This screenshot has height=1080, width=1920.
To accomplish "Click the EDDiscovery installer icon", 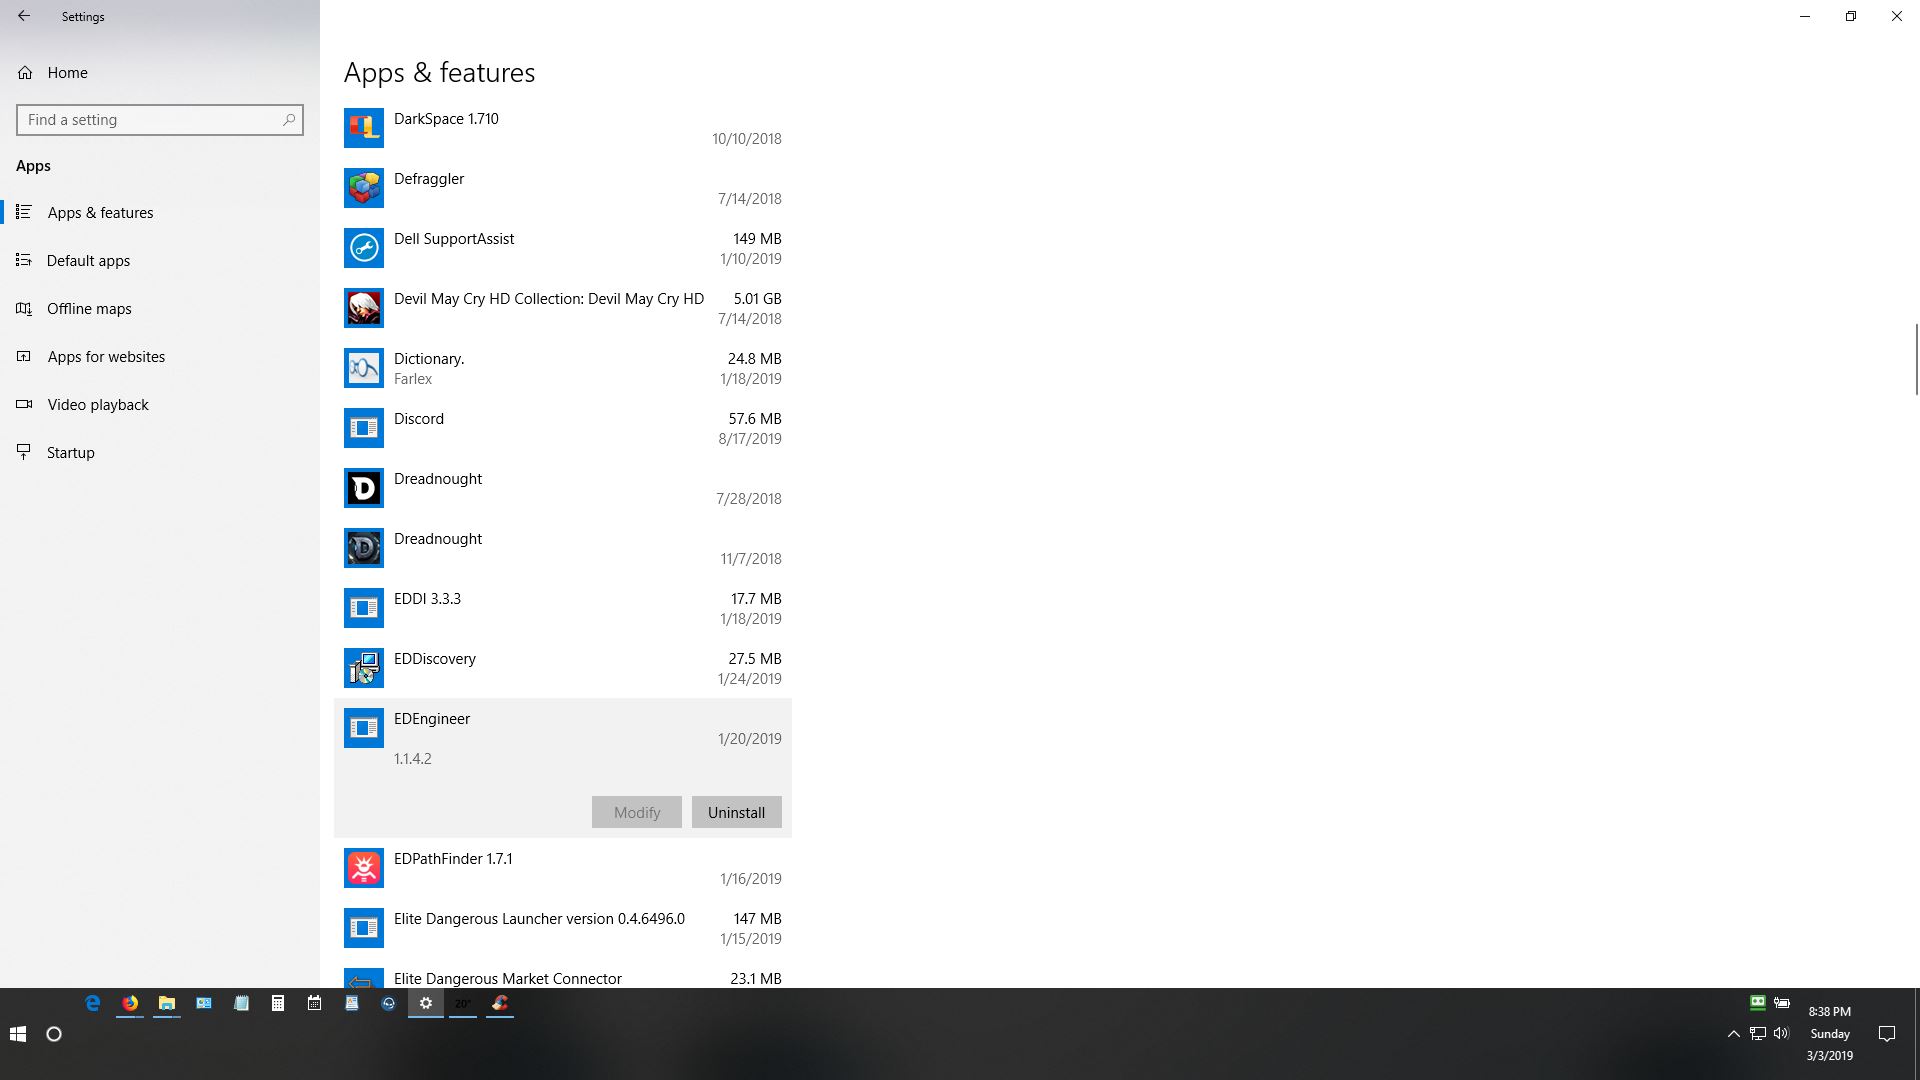I will click(x=364, y=668).
